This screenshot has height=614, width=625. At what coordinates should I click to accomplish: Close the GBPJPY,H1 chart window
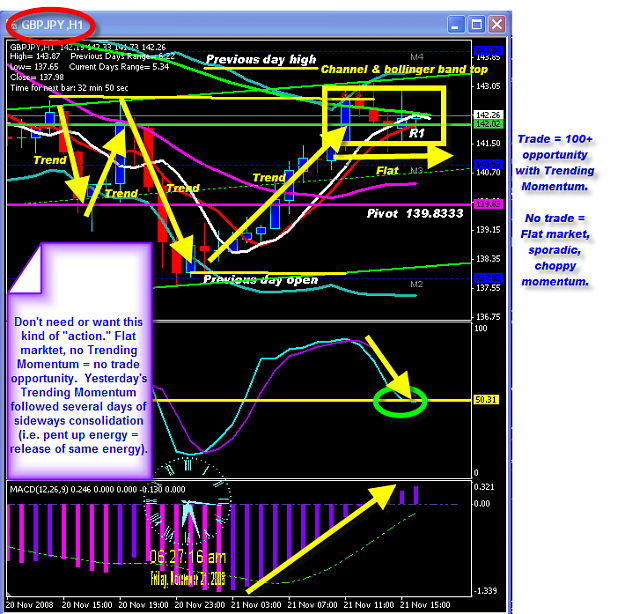click(497, 24)
